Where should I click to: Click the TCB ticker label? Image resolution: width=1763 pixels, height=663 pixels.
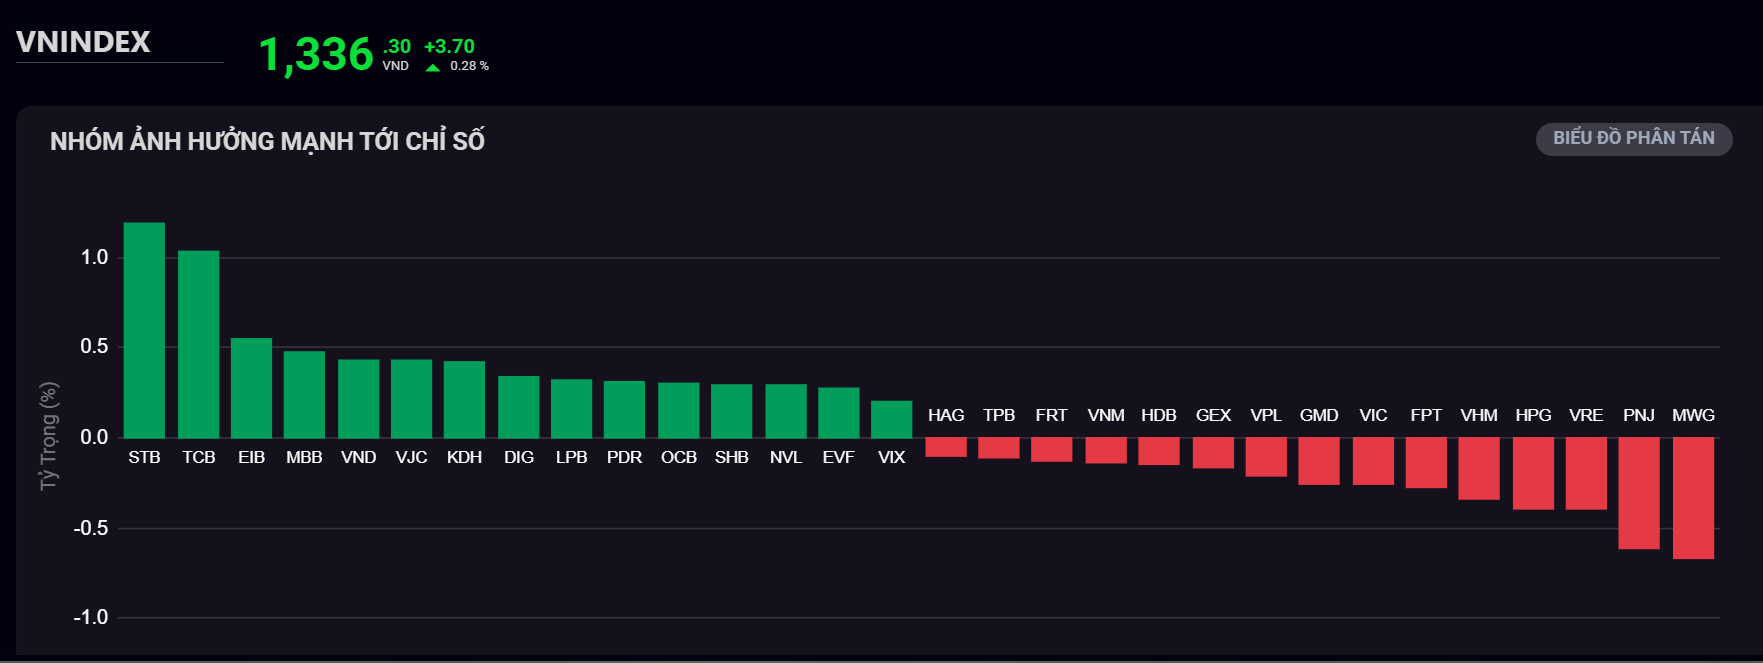pos(198,457)
